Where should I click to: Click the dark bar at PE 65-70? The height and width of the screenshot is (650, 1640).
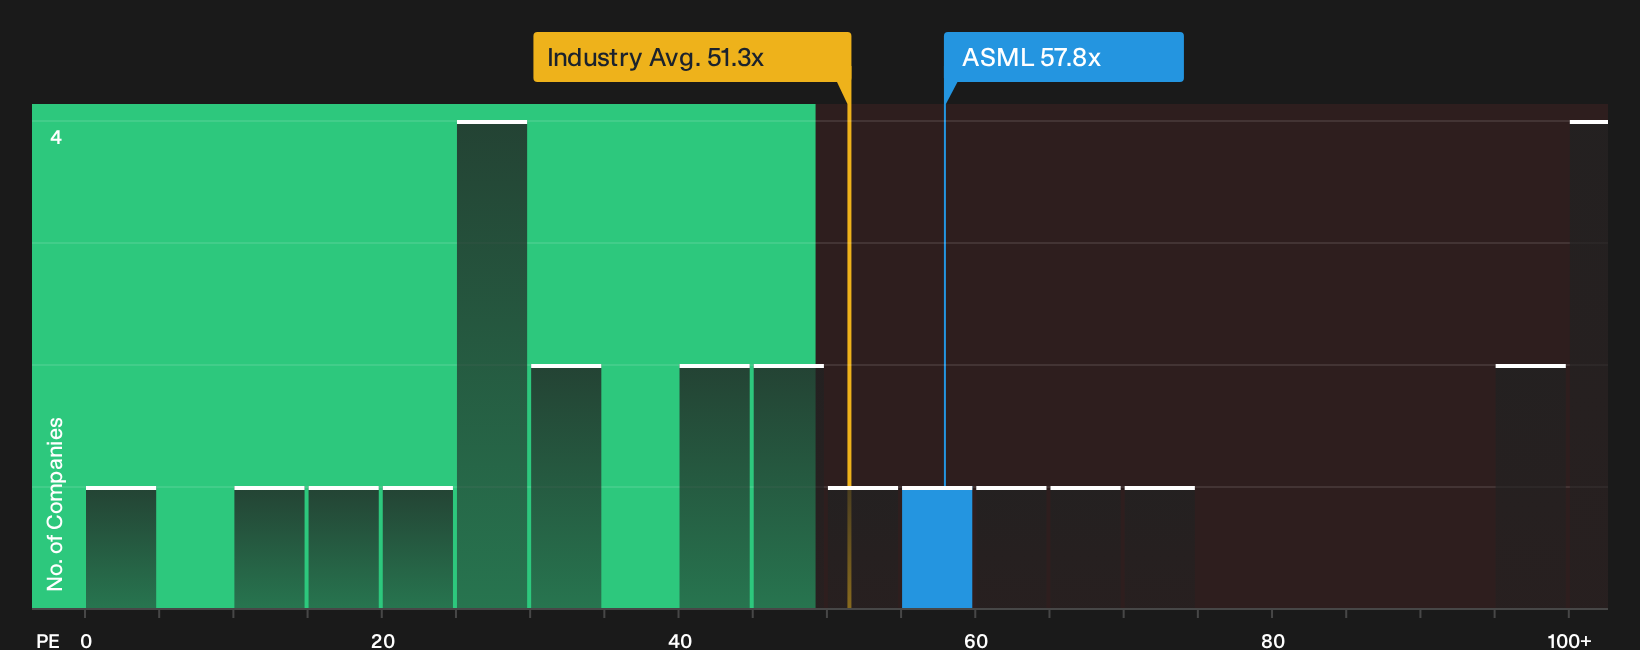pos(1085,548)
